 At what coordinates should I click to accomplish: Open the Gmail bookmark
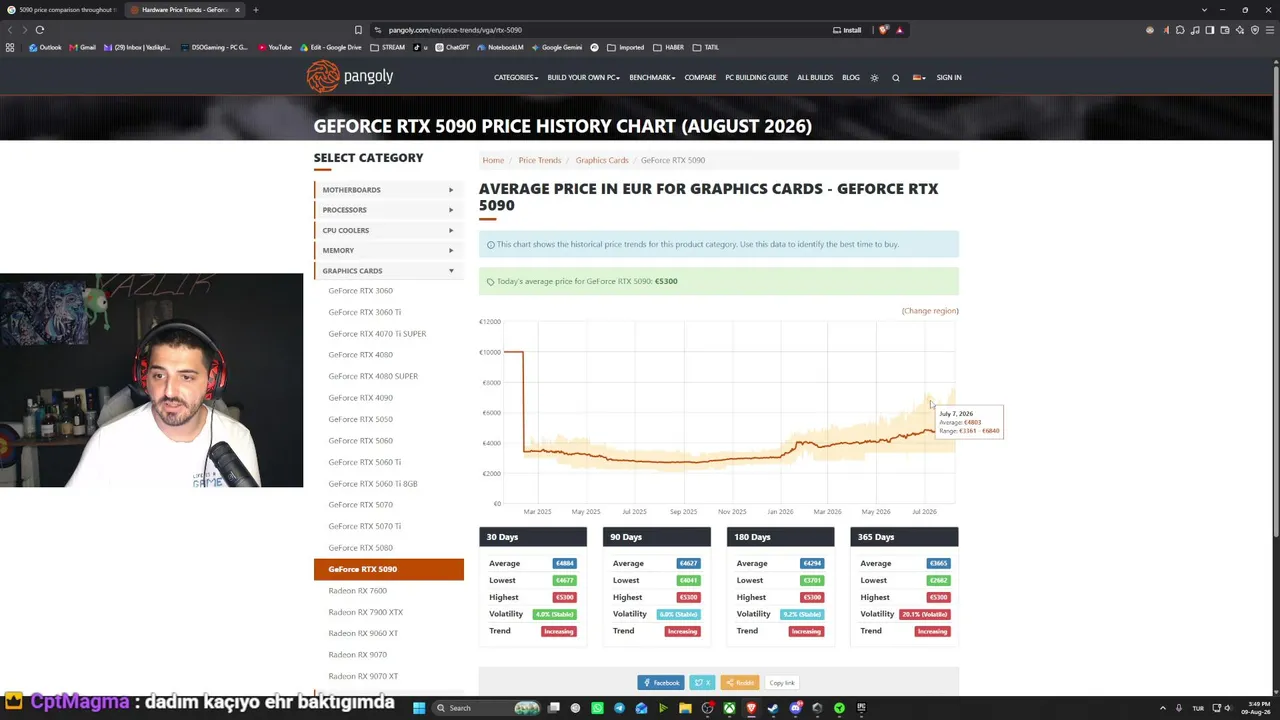[x=82, y=48]
